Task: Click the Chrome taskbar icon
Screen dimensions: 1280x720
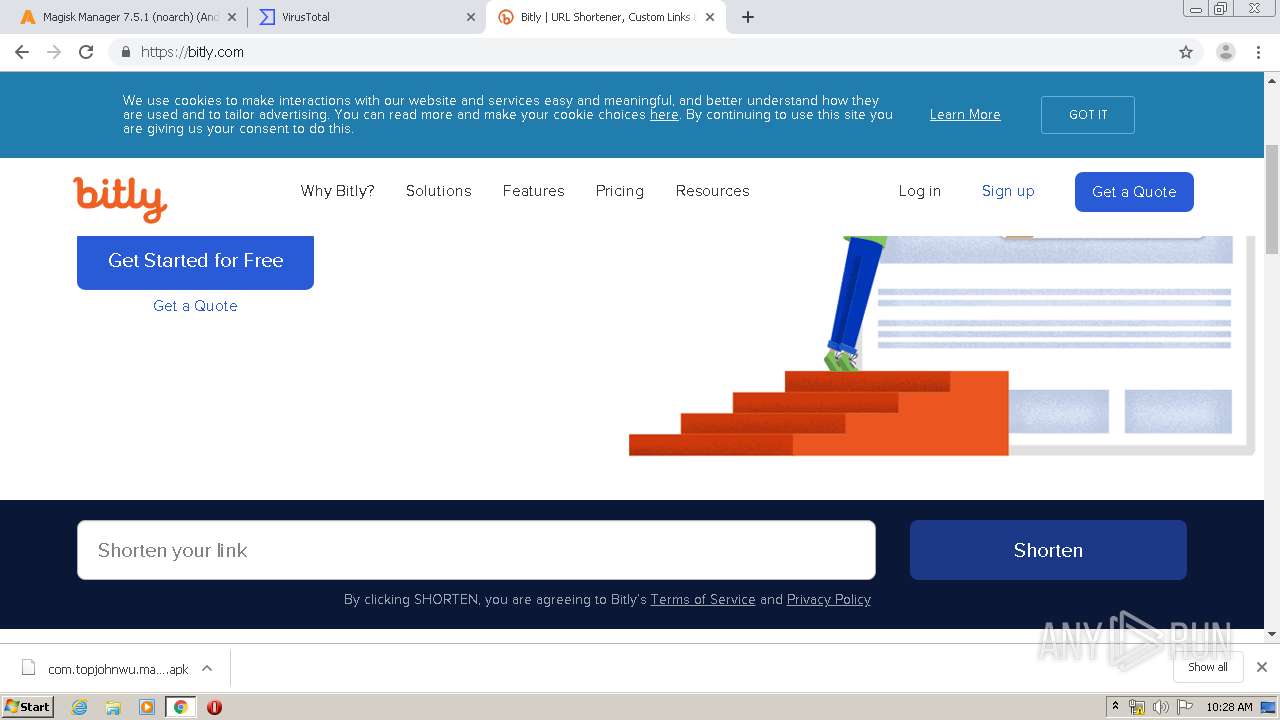Action: 180,707
